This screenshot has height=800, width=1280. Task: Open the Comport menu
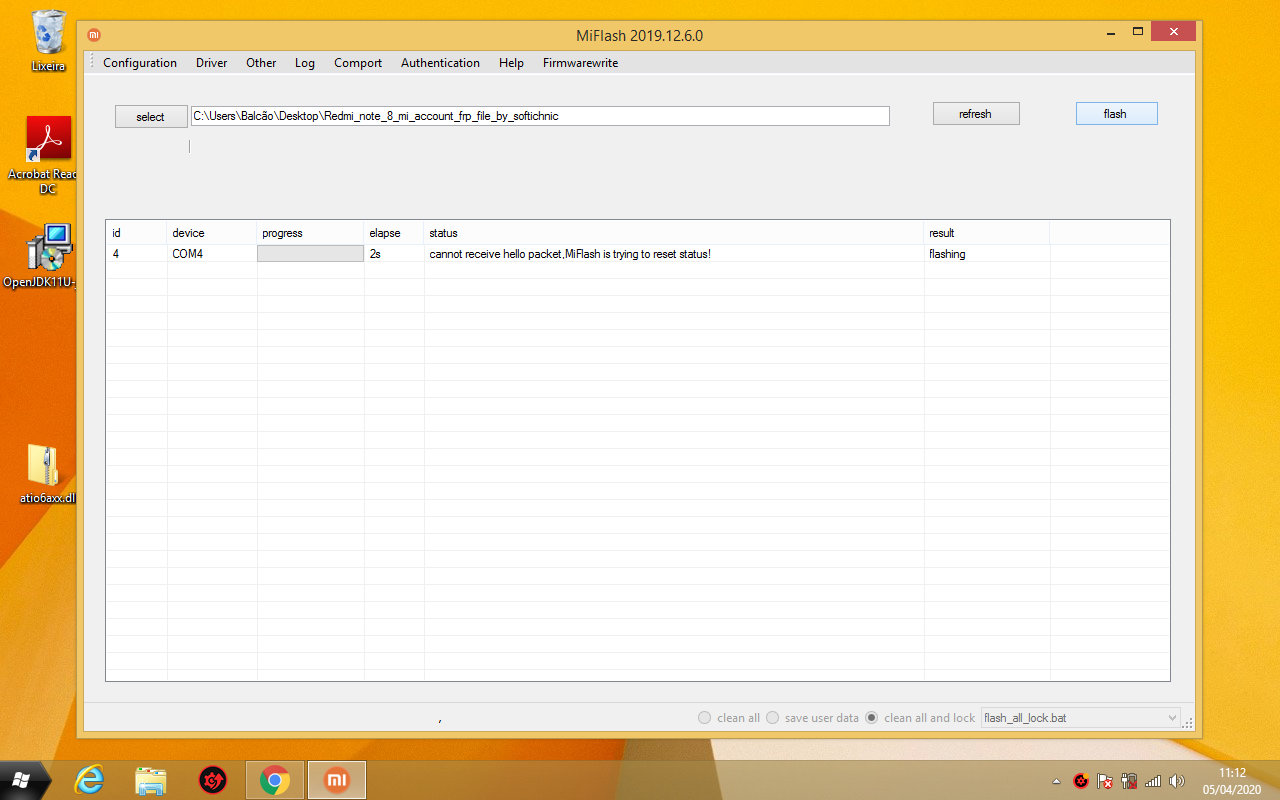click(x=358, y=62)
